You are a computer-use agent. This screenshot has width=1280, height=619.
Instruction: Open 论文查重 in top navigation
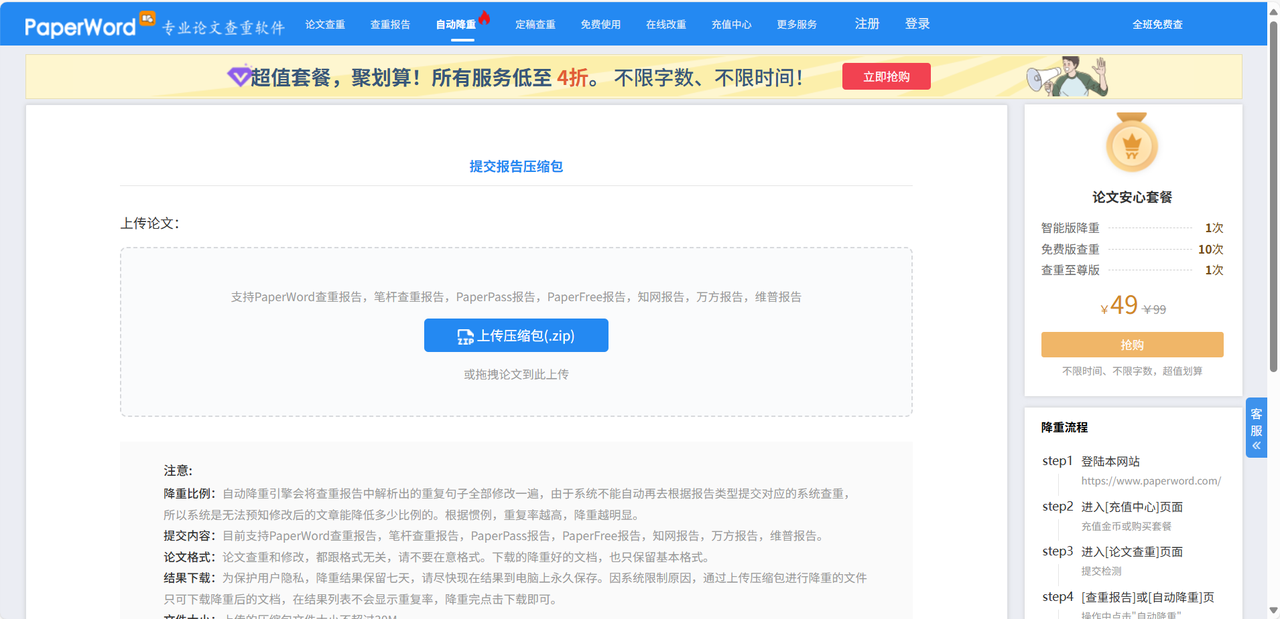click(325, 24)
